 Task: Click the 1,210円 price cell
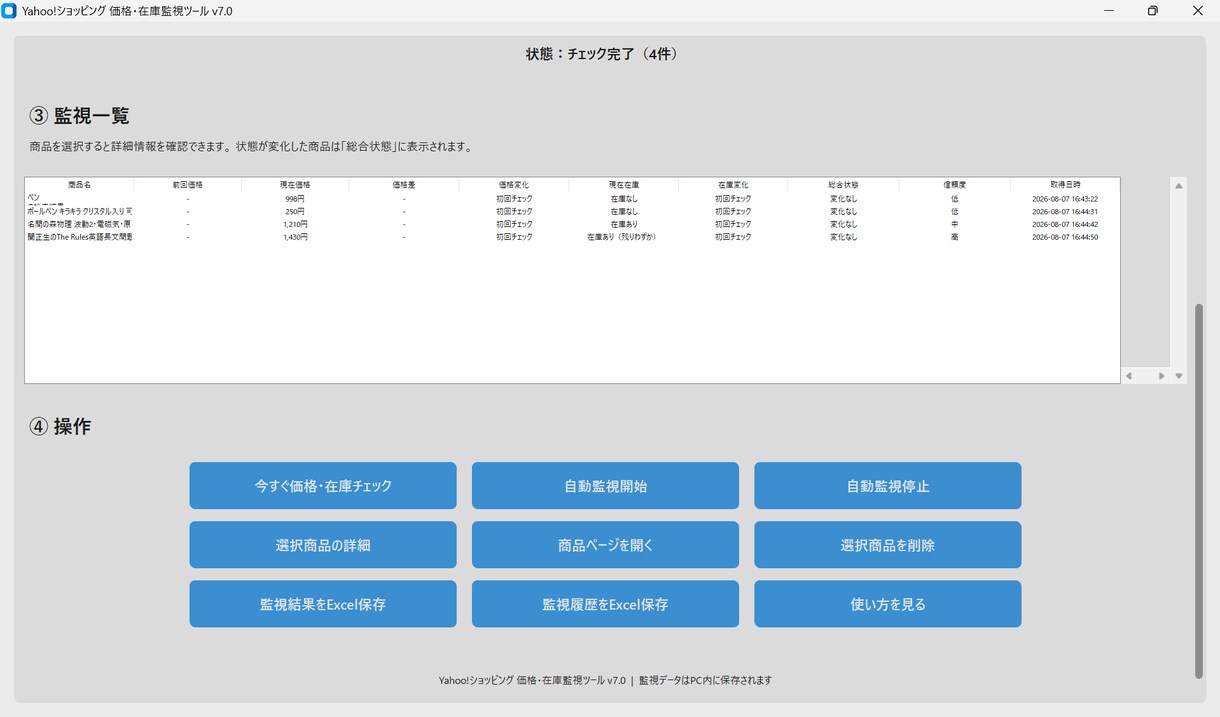click(x=295, y=224)
